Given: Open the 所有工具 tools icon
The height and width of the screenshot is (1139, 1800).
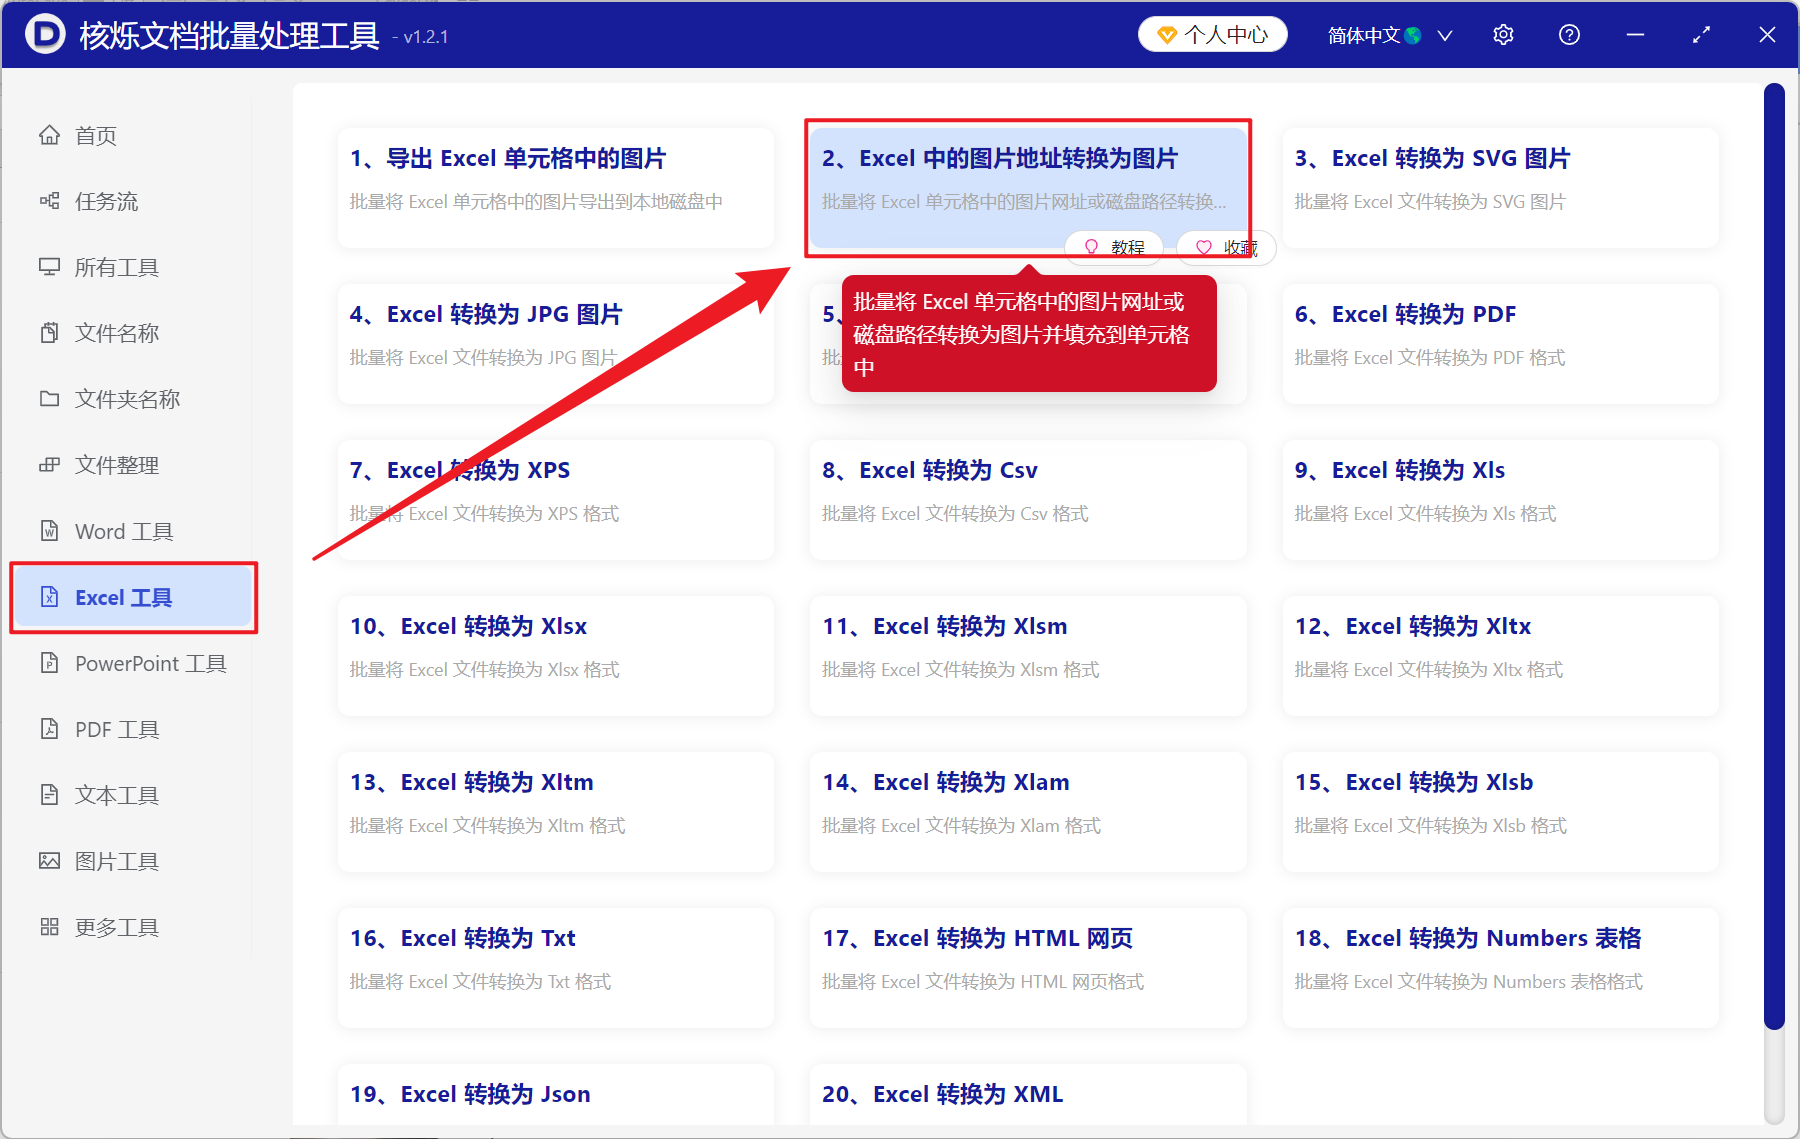Looking at the screenshot, I should (50, 267).
